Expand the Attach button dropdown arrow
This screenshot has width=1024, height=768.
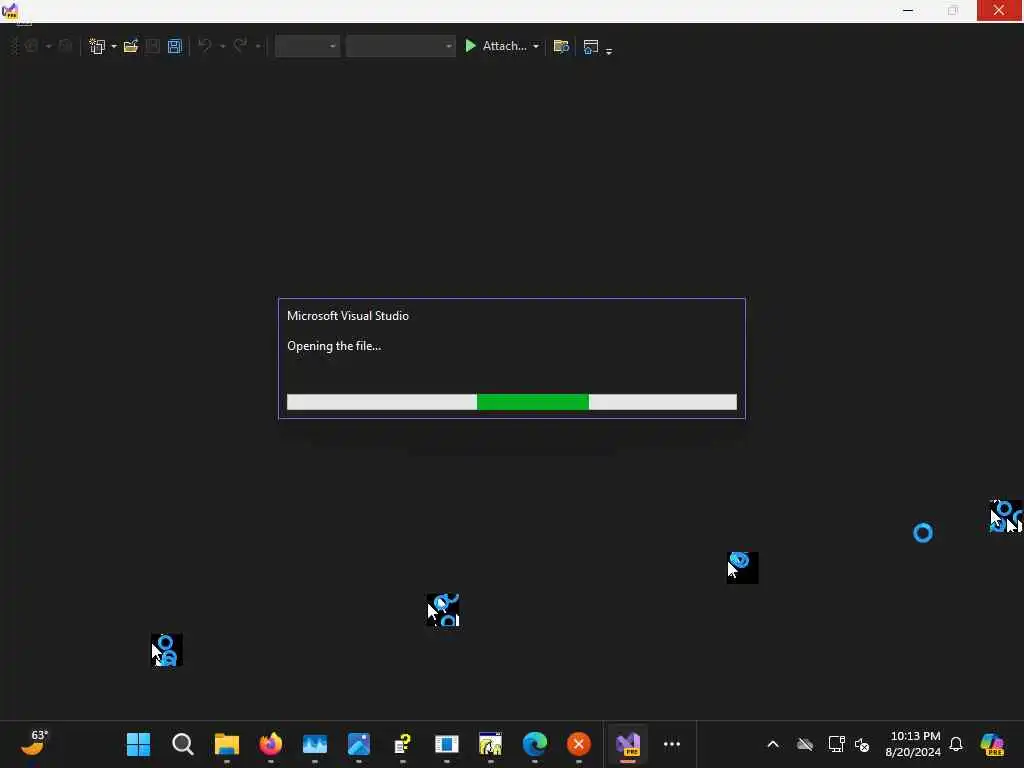pos(536,46)
